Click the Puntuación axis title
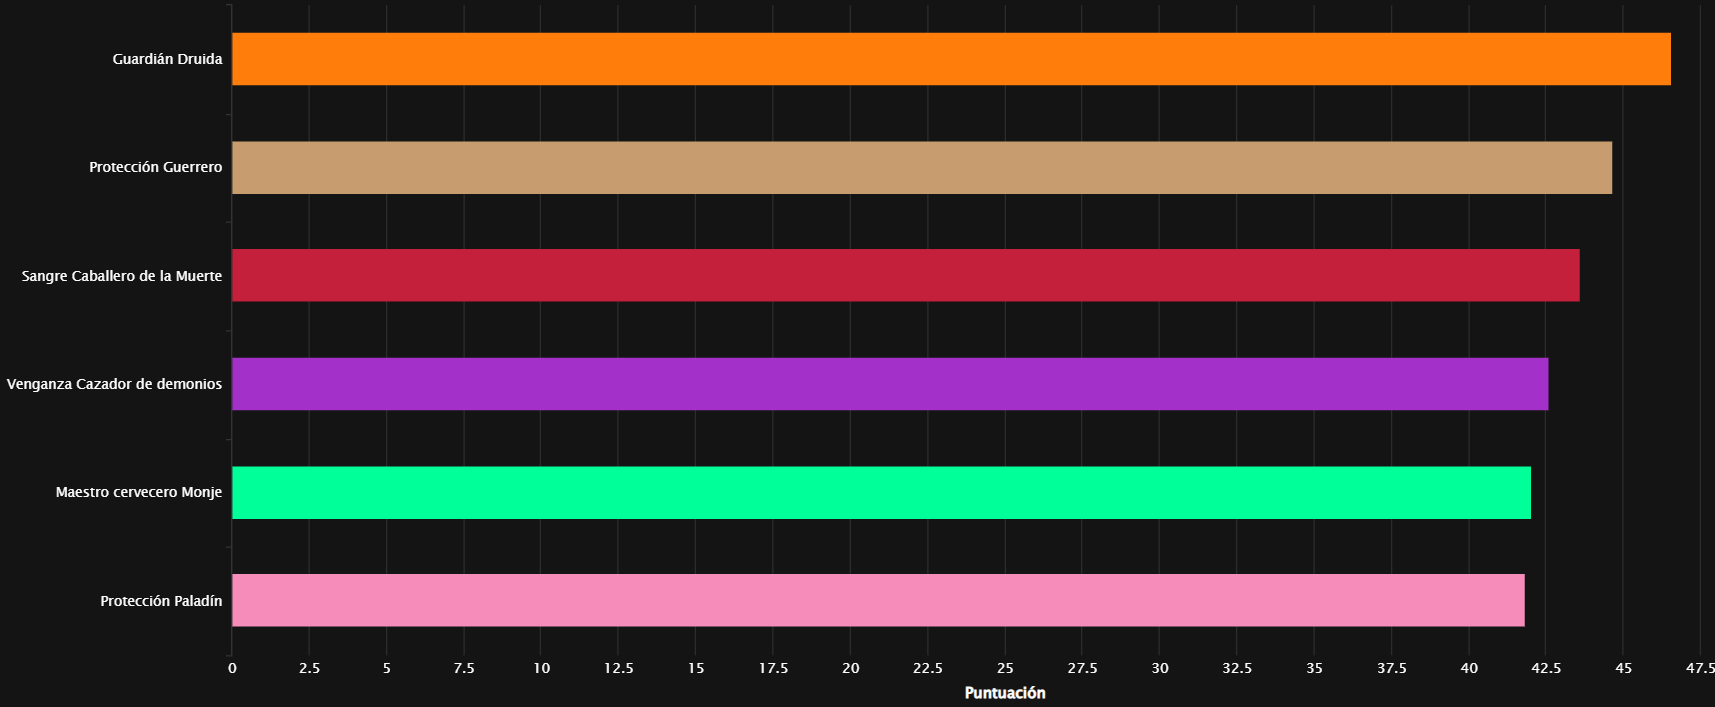Image resolution: width=1715 pixels, height=707 pixels. point(1005,693)
